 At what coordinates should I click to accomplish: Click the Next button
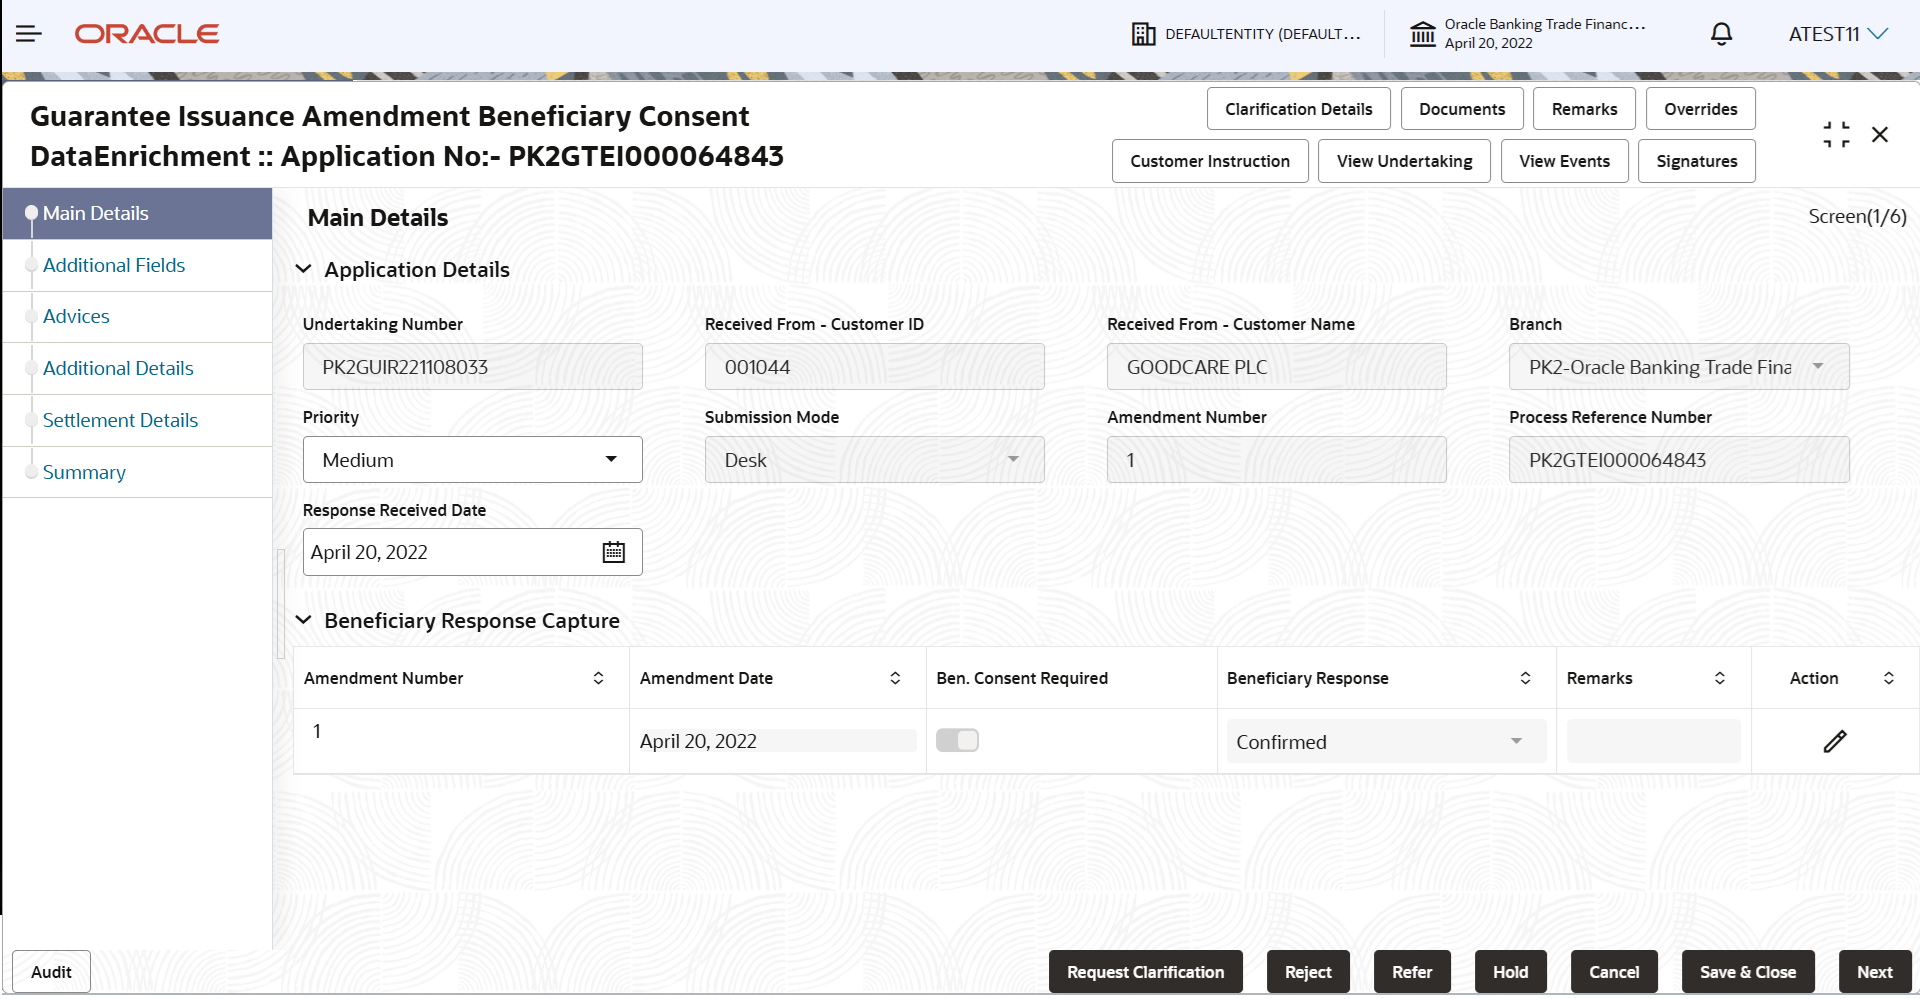tap(1875, 972)
